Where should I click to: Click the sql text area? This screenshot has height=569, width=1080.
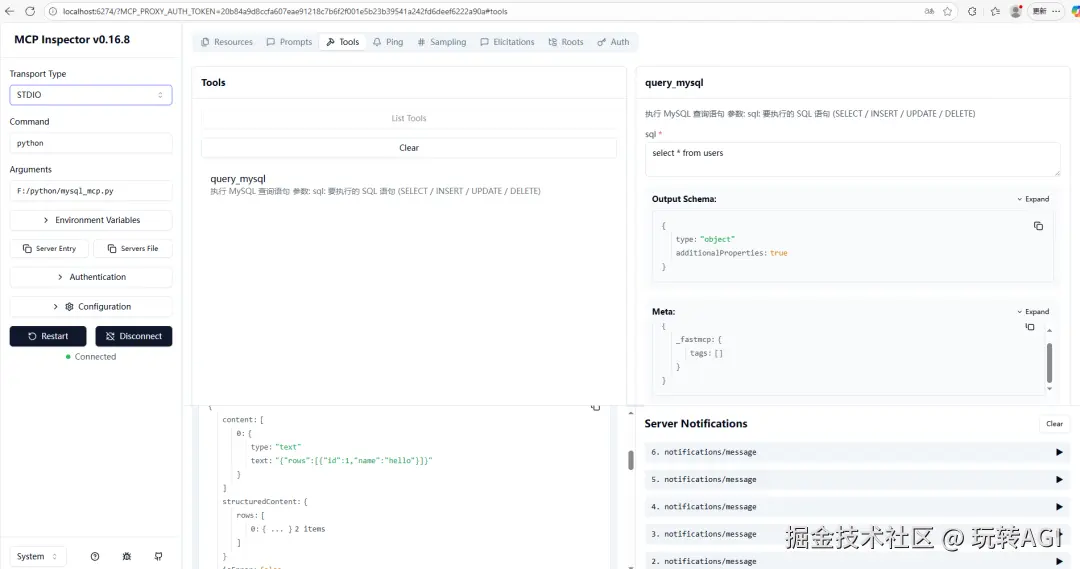tap(853, 159)
